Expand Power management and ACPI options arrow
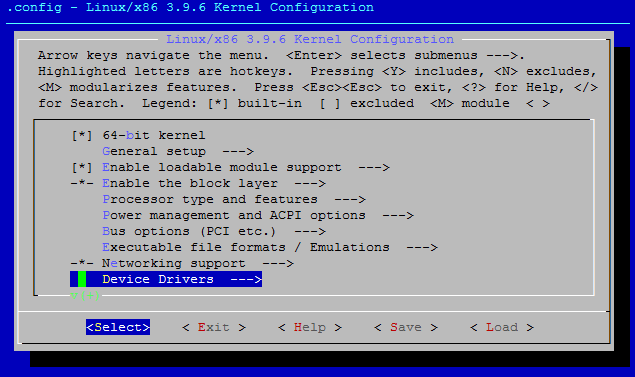The image size is (635, 377). pos(398,215)
